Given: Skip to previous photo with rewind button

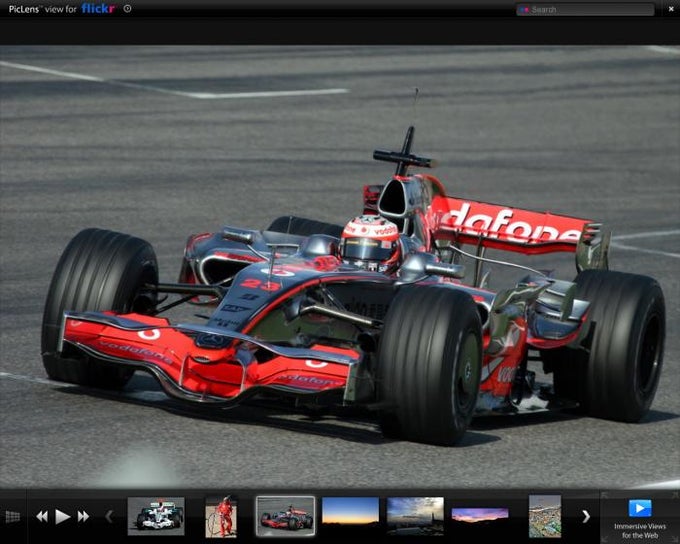Looking at the screenshot, I should tap(42, 517).
